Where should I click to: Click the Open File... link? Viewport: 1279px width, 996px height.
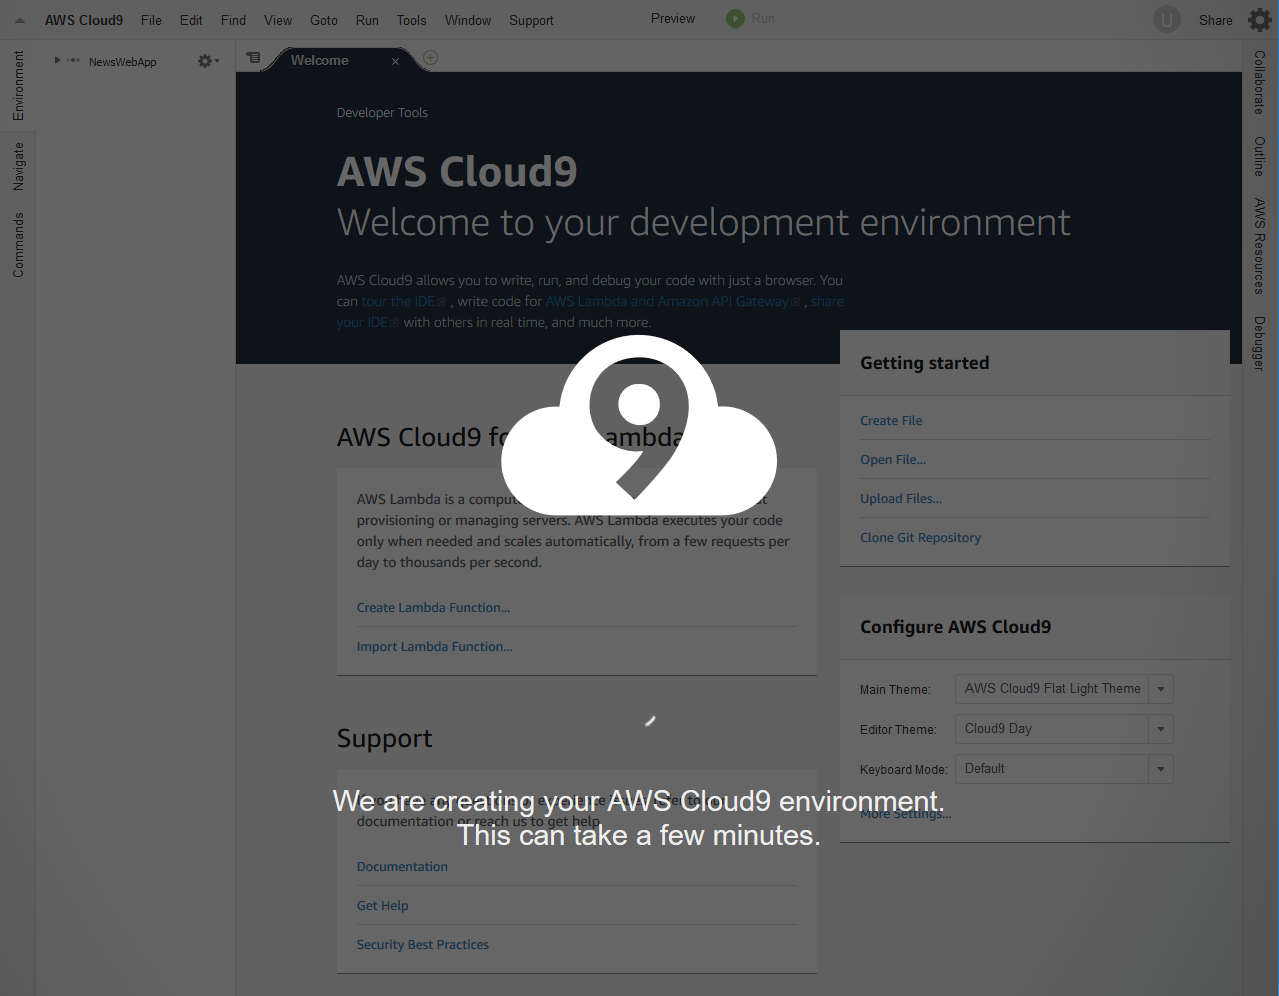click(x=893, y=460)
